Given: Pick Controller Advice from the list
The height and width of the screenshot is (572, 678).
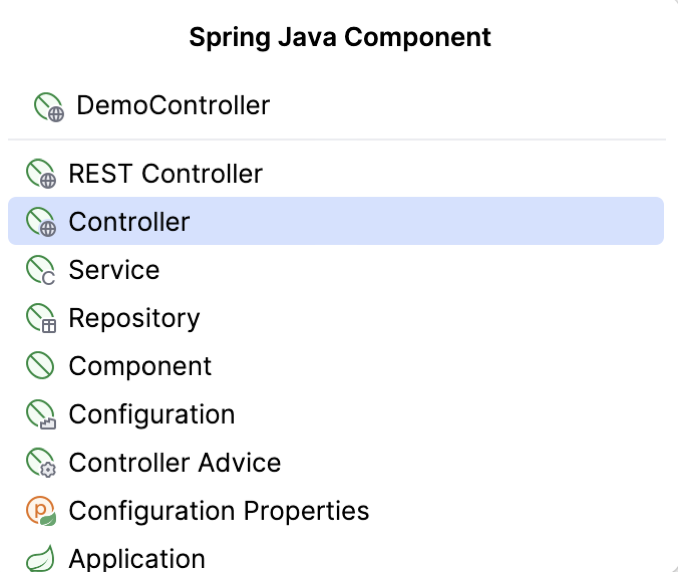Looking at the screenshot, I should (175, 462).
